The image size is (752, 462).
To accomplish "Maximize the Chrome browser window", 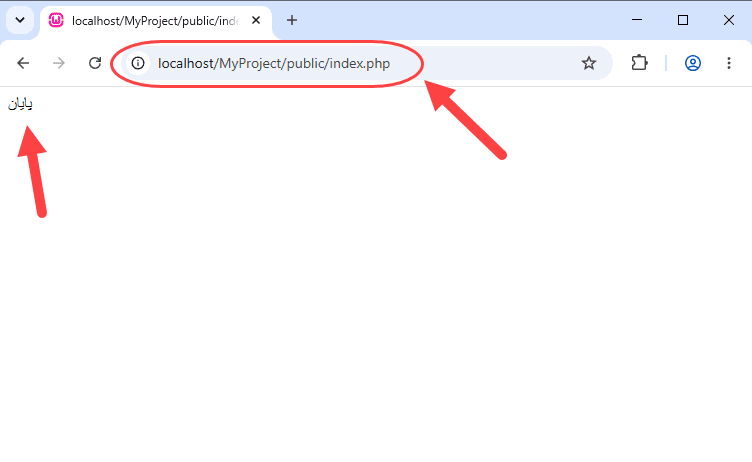I will pyautogui.click(x=683, y=20).
